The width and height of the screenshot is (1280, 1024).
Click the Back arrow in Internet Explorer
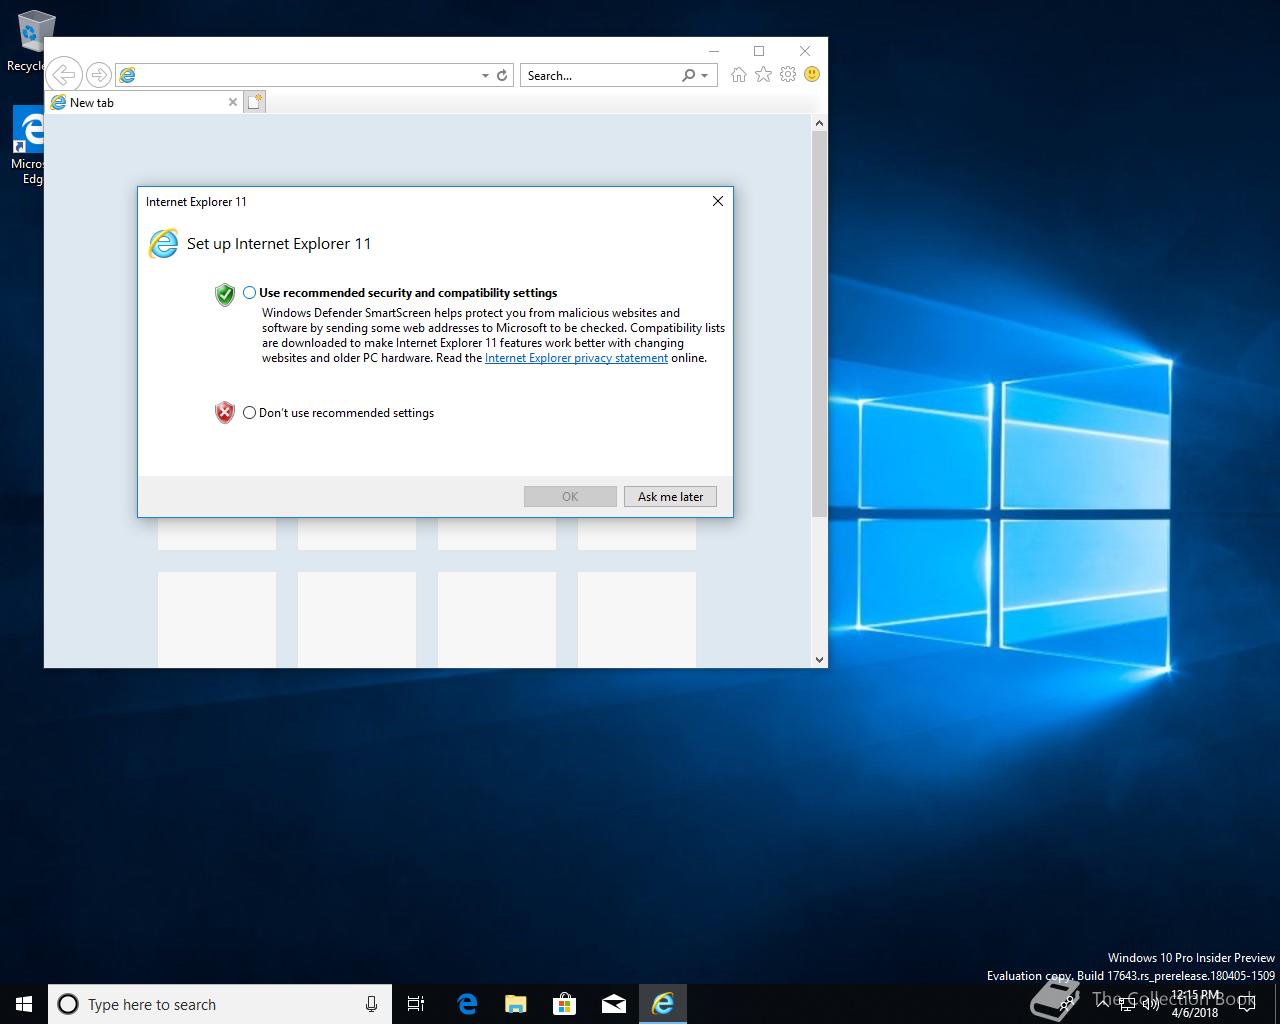[x=63, y=75]
